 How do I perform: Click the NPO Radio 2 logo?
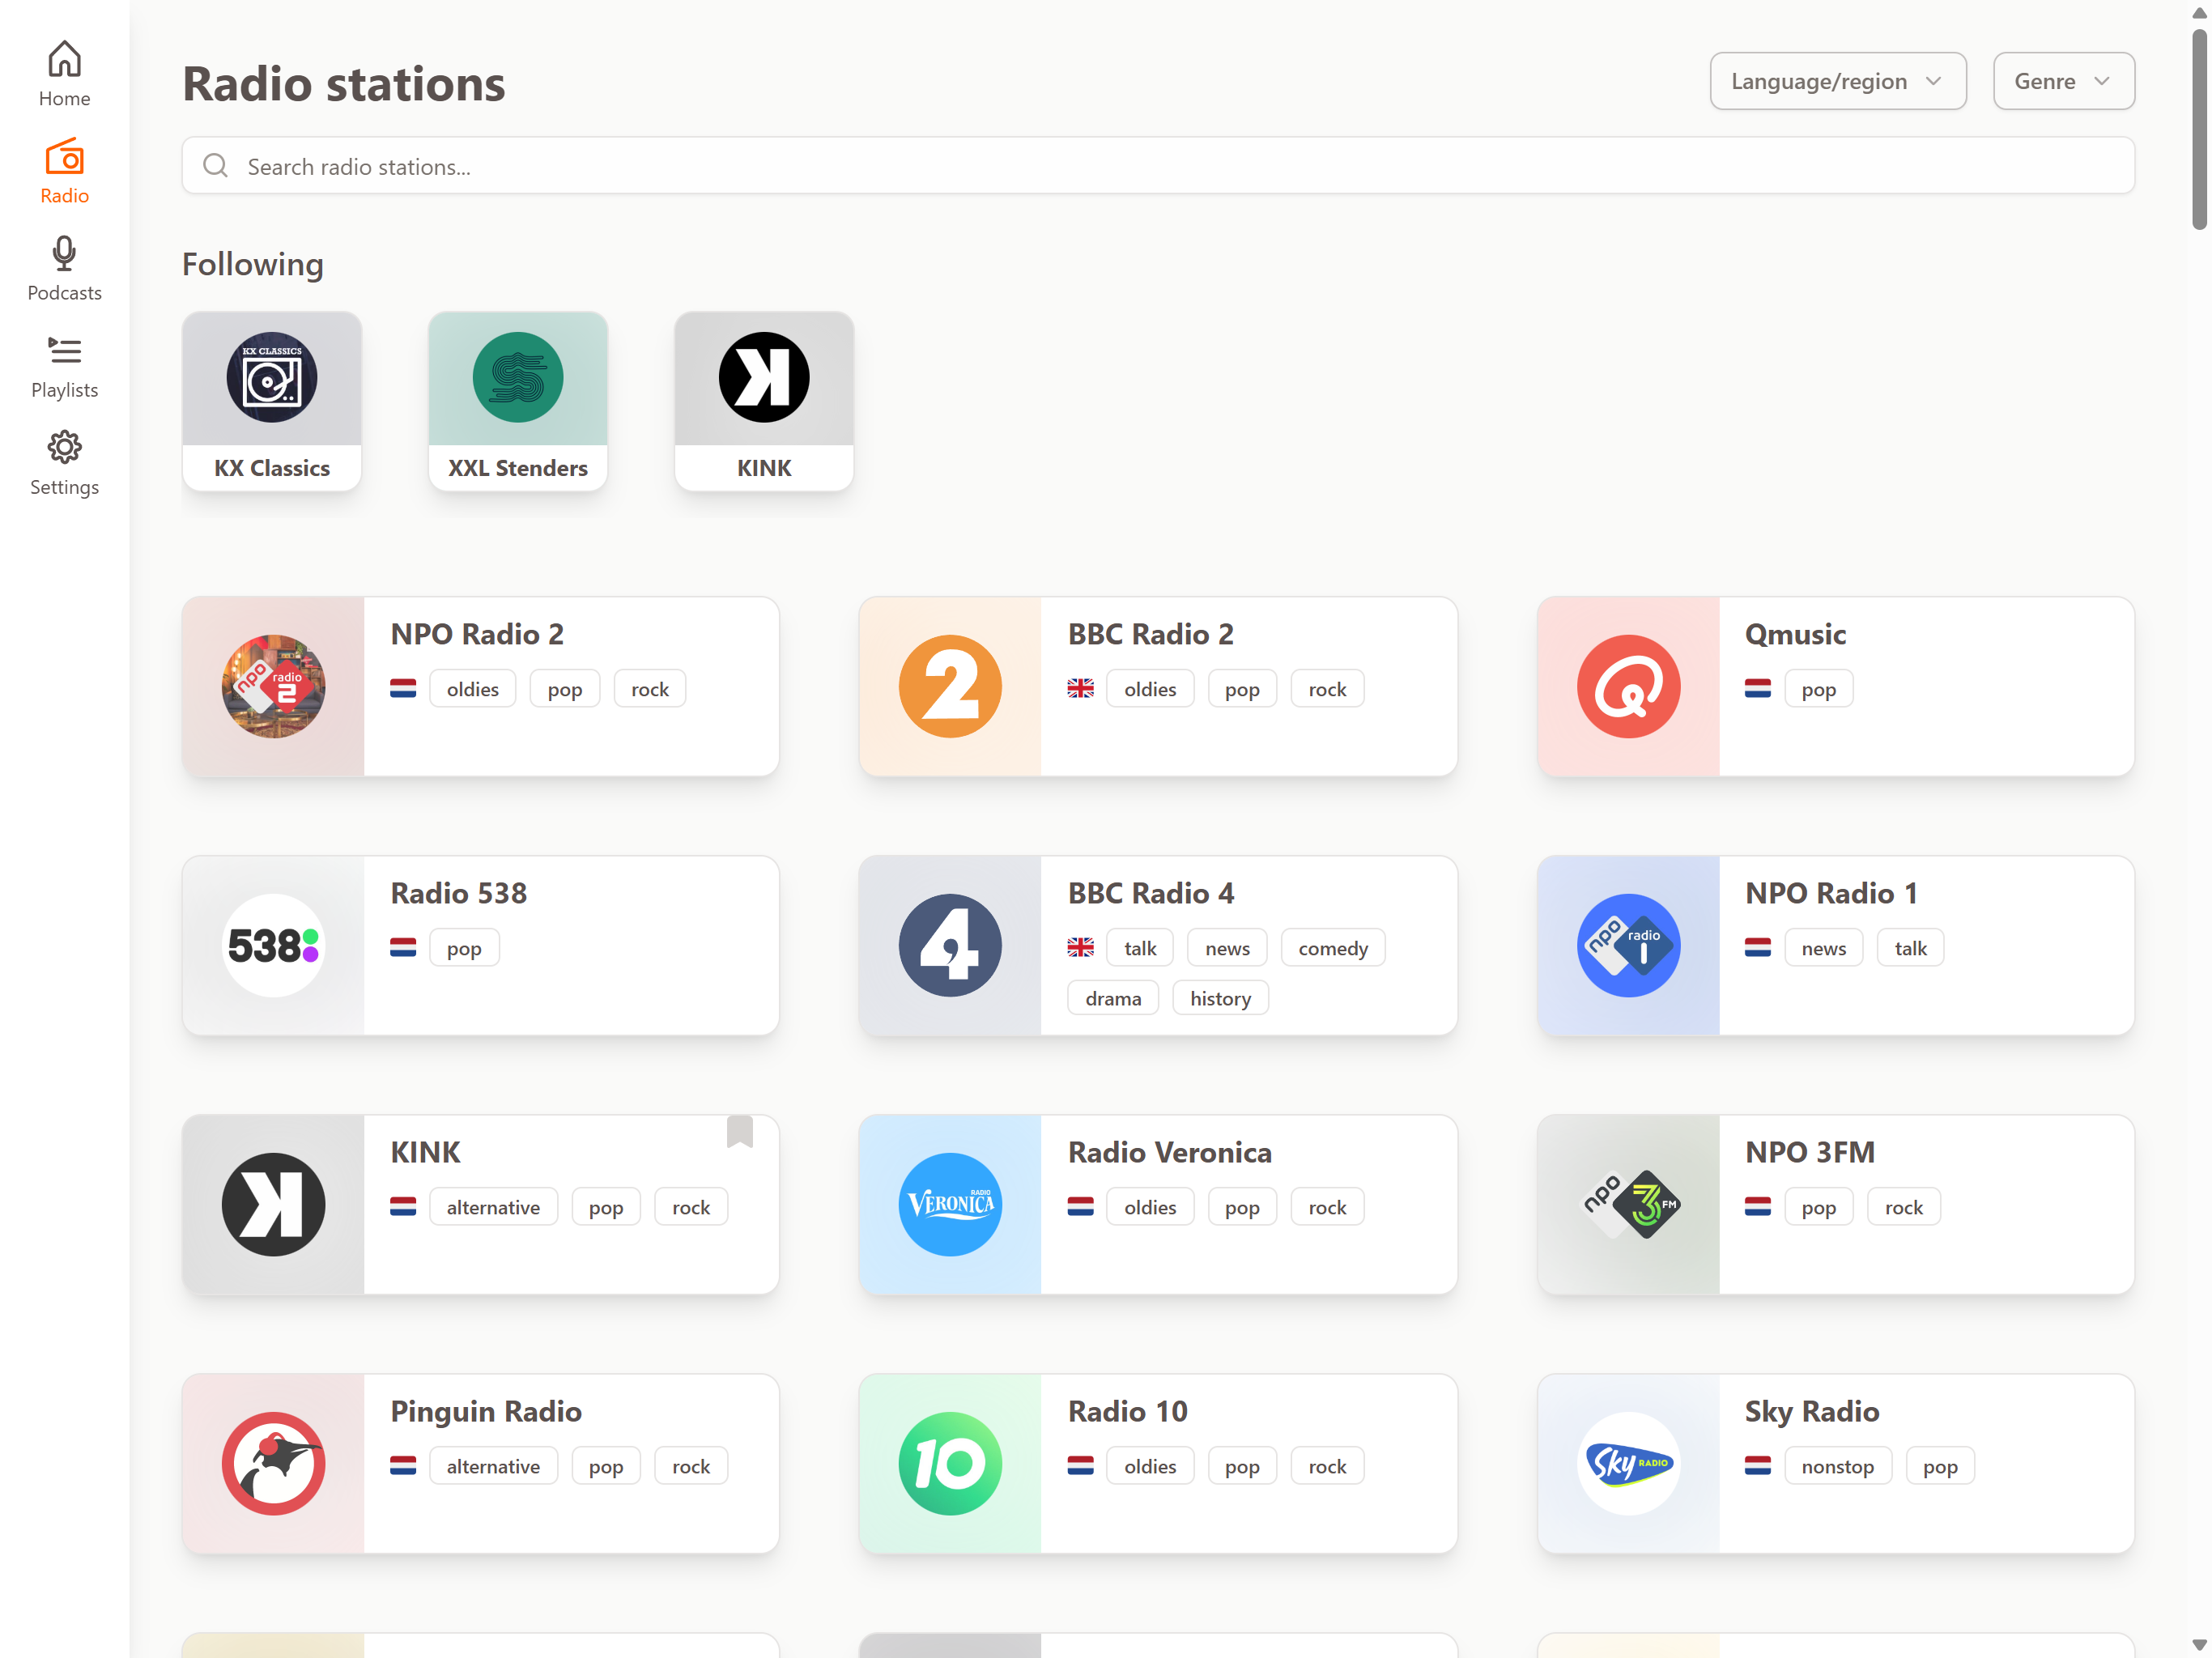(x=273, y=686)
